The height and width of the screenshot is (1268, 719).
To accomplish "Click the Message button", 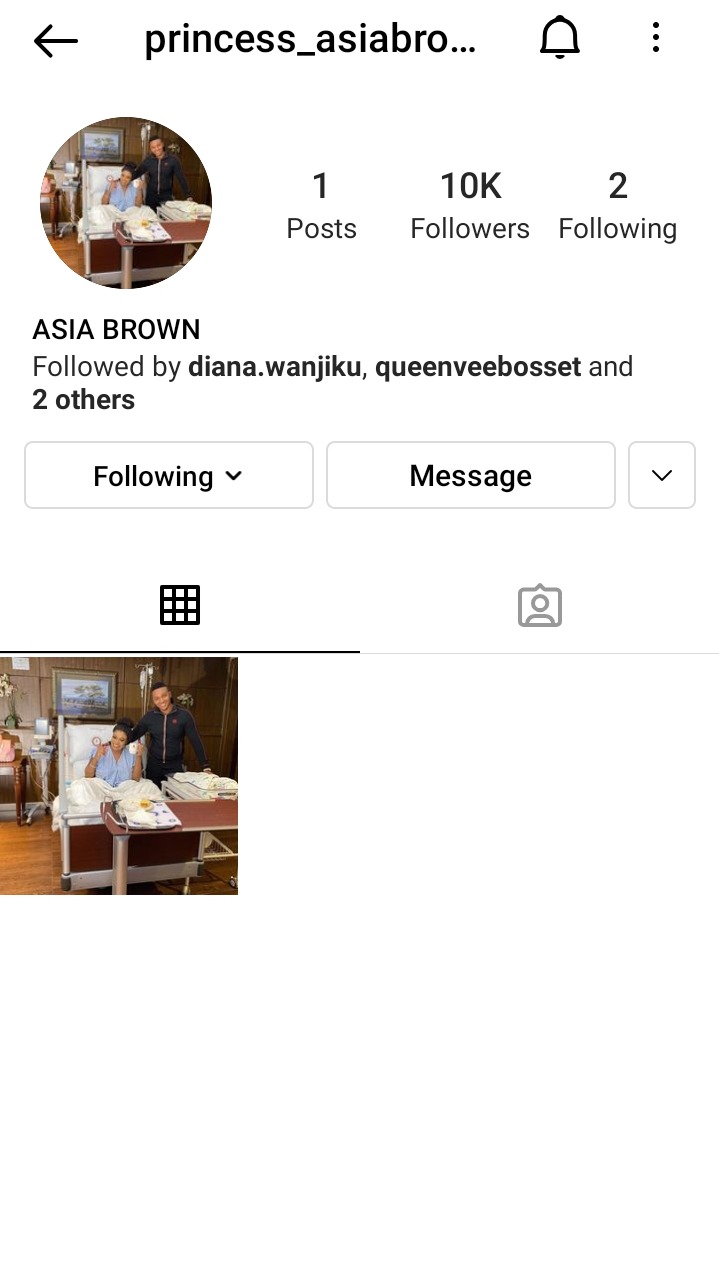I will [471, 476].
